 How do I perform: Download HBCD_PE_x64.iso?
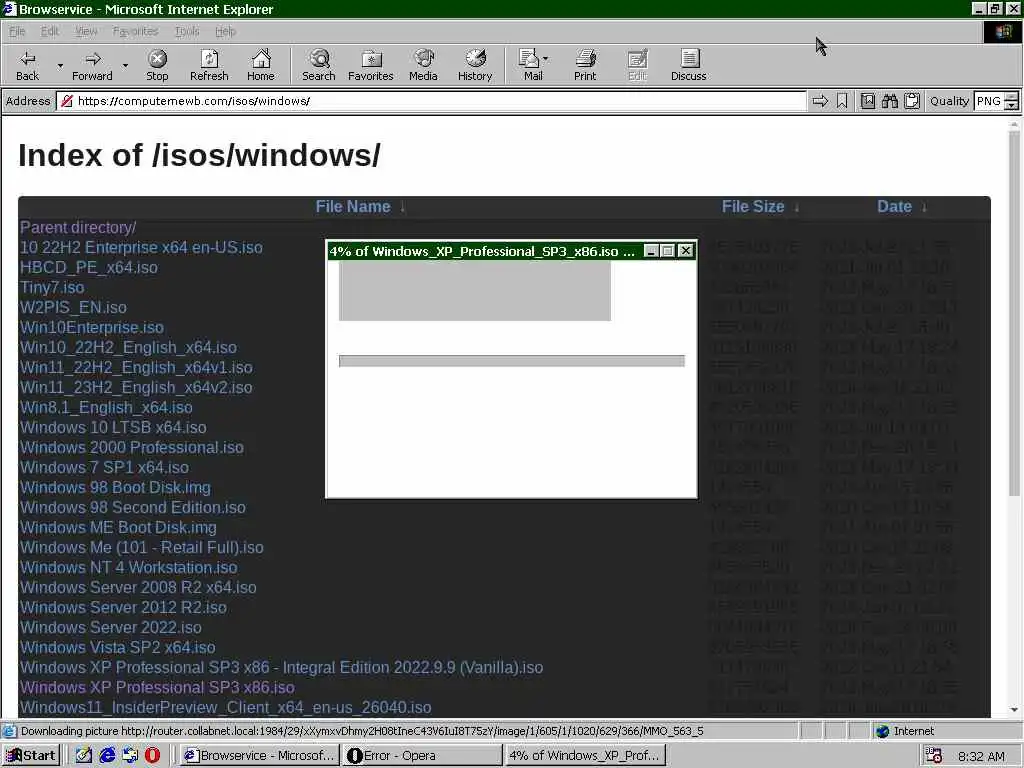tap(89, 267)
